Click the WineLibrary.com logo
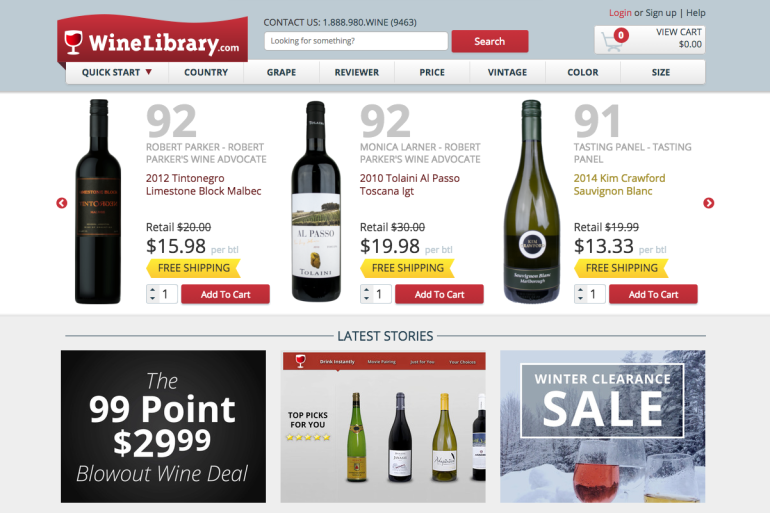This screenshot has height=513, width=770. 153,41
